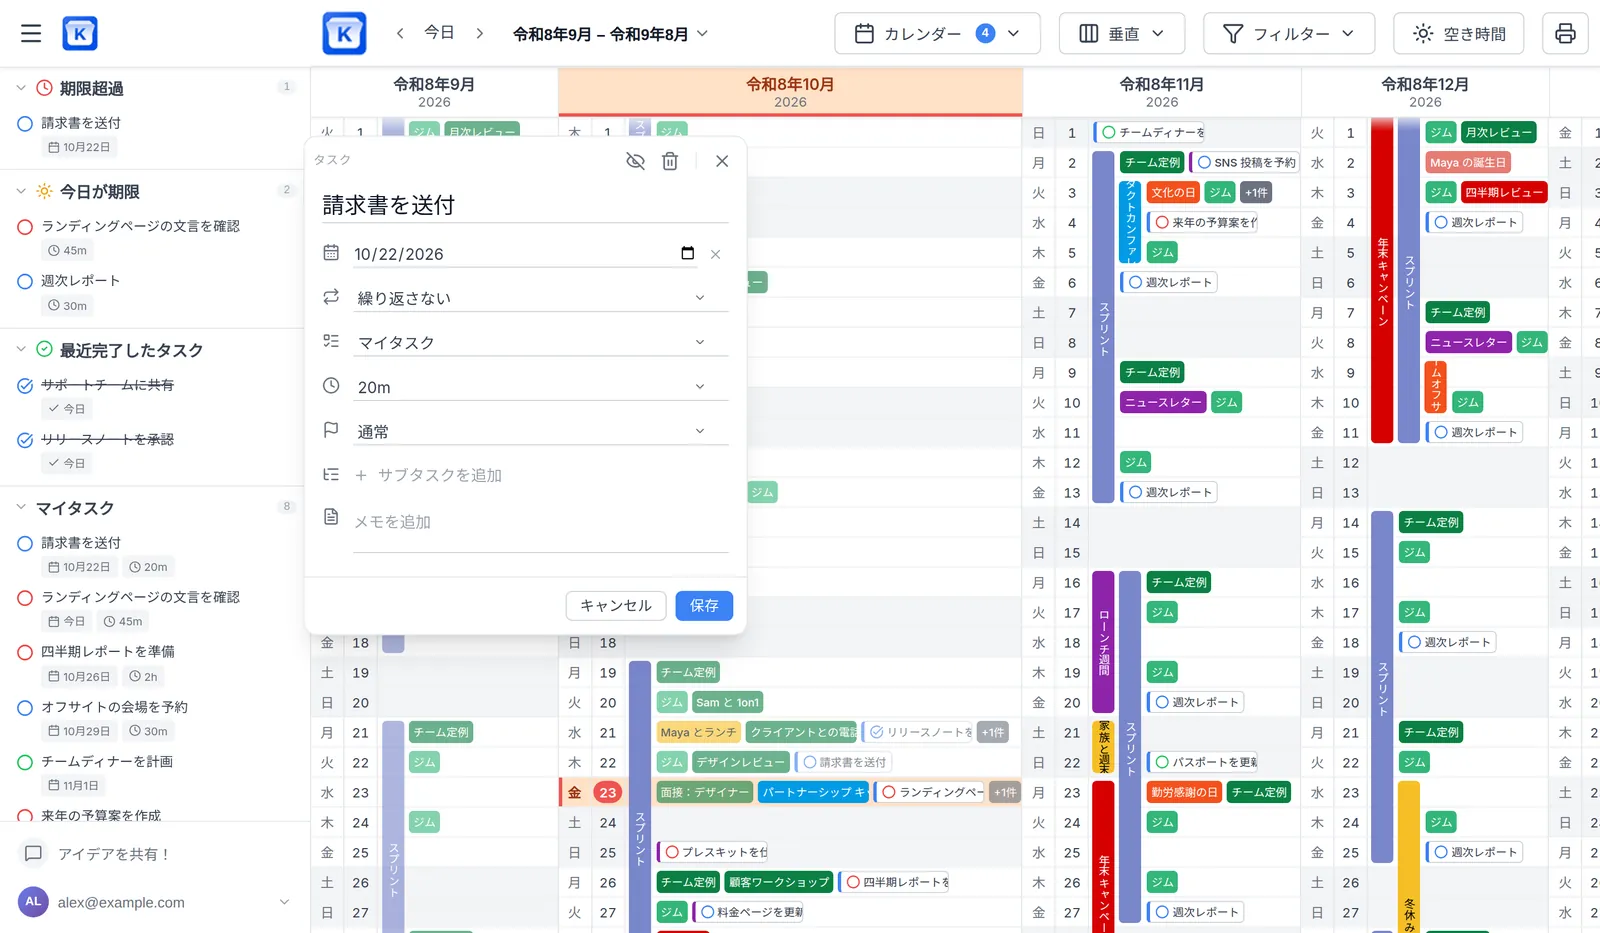The image size is (1600, 933).
Task: Uncheck completed task リリースノートを承認
Action: [x=25, y=440]
